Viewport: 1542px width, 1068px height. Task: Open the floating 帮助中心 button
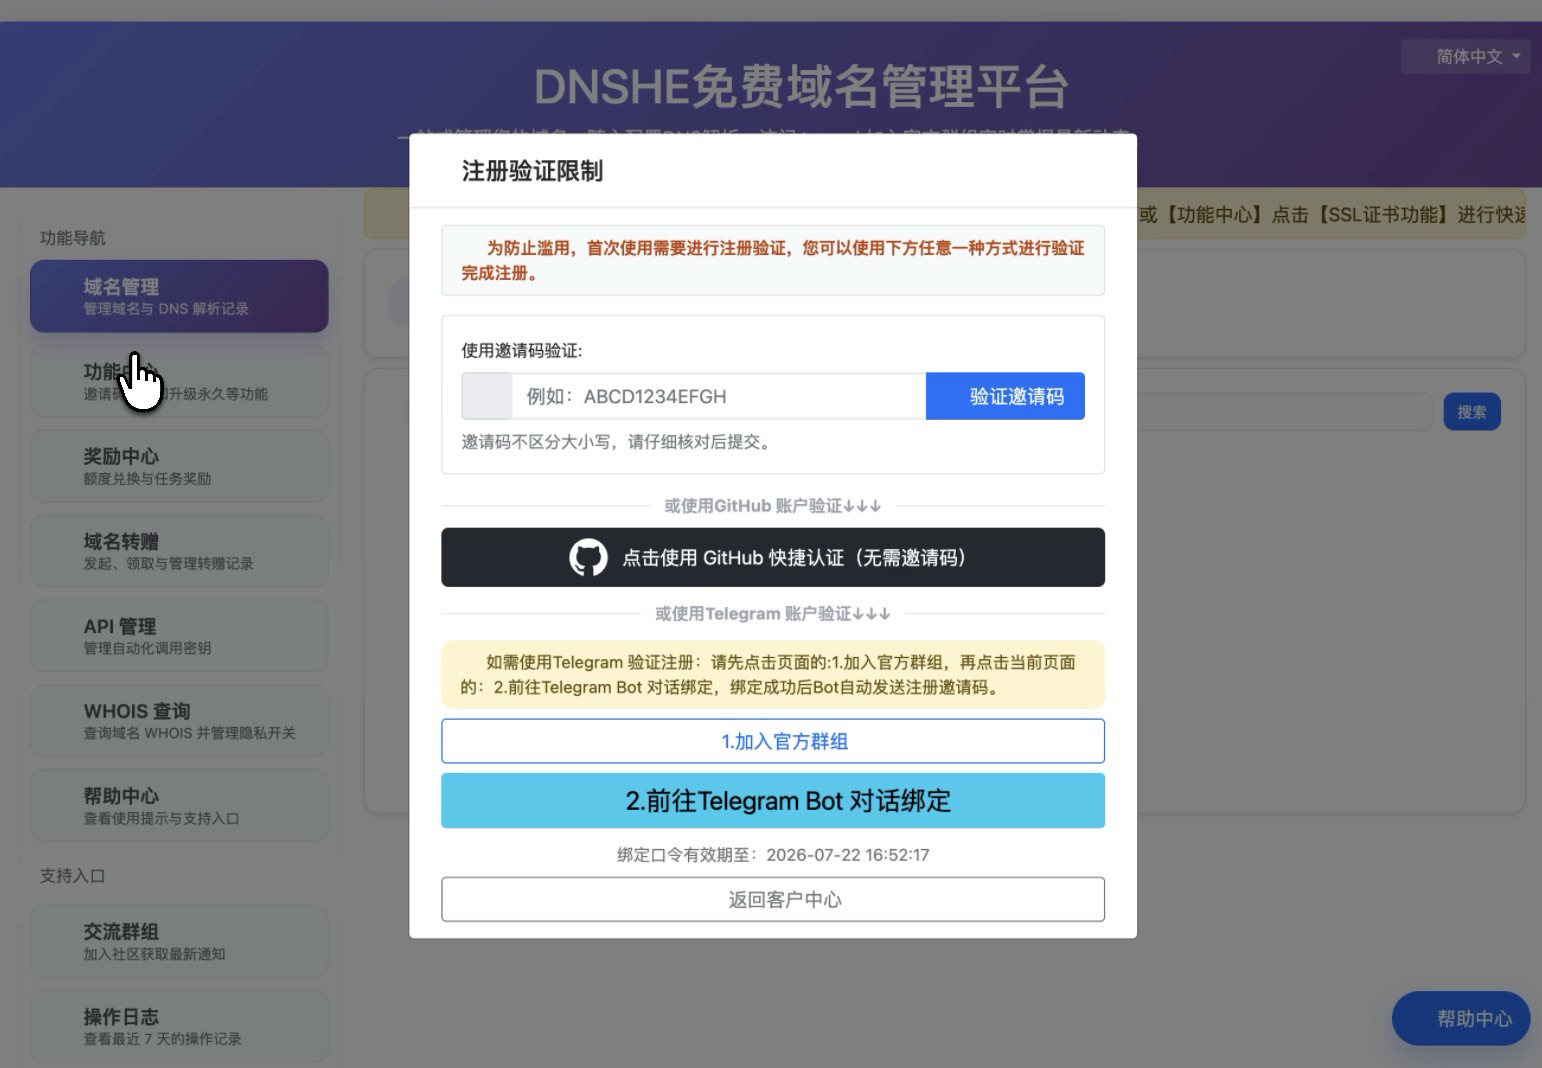click(1461, 1018)
